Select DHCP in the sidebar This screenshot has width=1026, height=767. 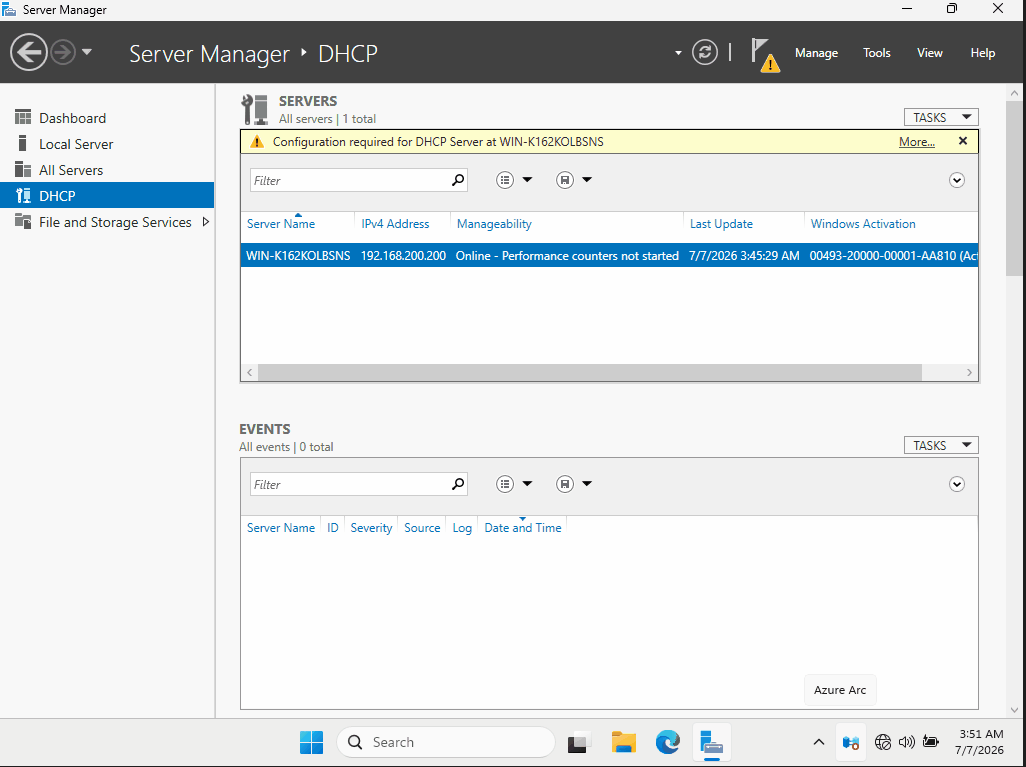pyautogui.click(x=107, y=196)
